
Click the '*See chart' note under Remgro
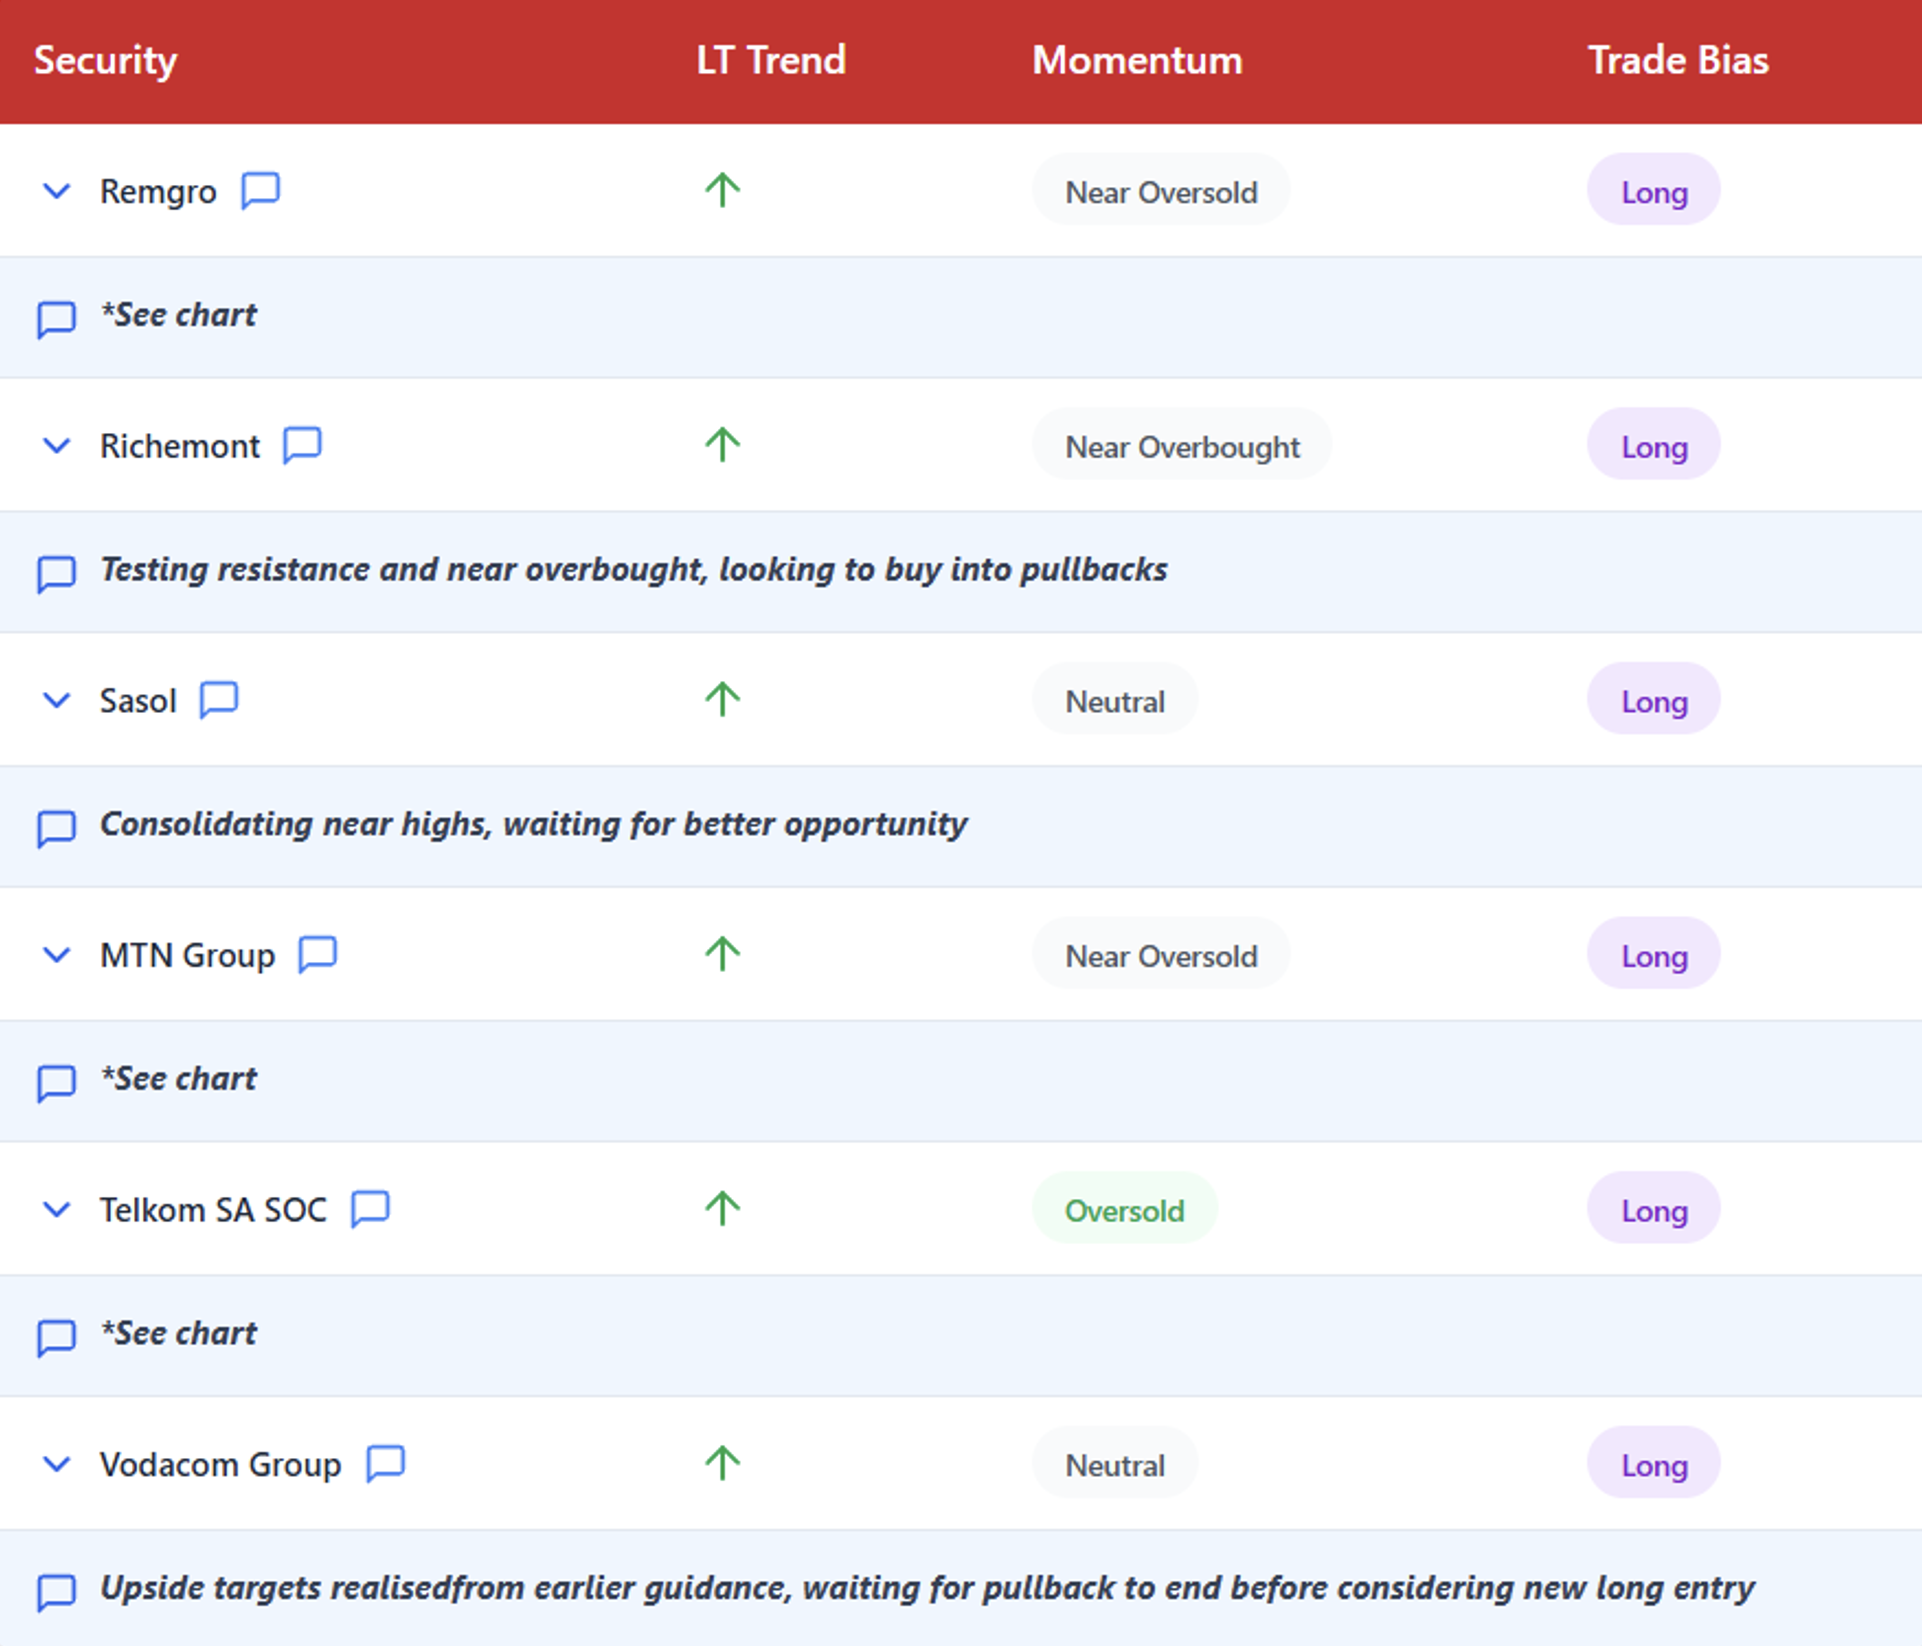(178, 316)
